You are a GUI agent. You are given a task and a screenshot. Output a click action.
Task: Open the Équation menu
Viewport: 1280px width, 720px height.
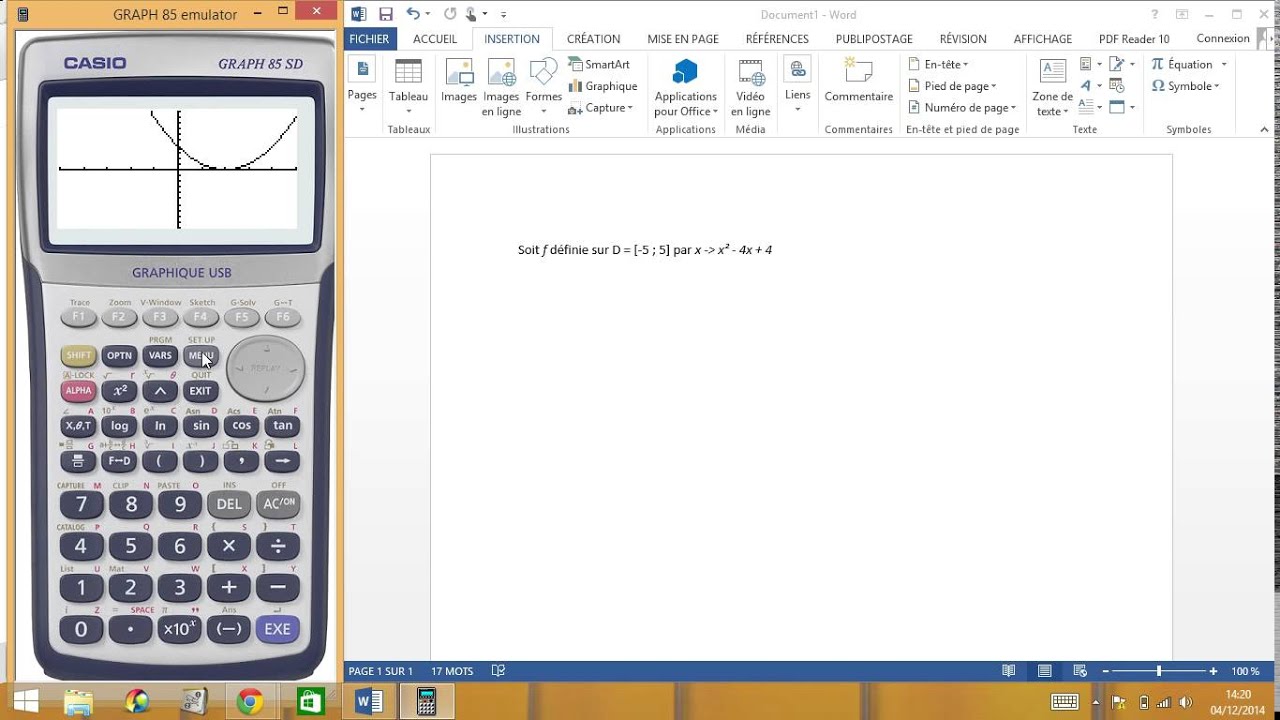click(x=1189, y=65)
